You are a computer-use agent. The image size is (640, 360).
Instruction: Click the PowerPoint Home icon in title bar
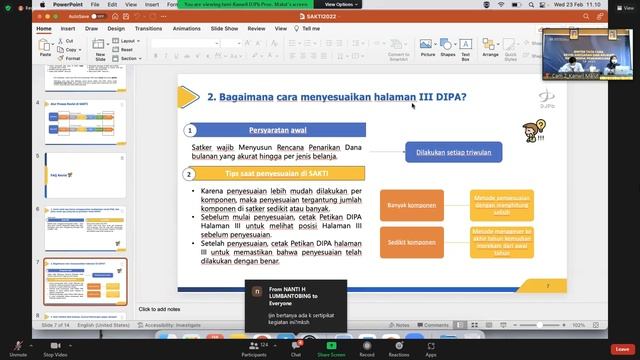coord(115,16)
